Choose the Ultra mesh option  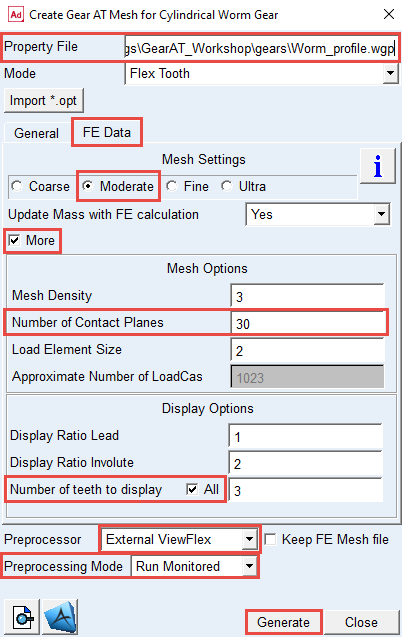coord(227,186)
